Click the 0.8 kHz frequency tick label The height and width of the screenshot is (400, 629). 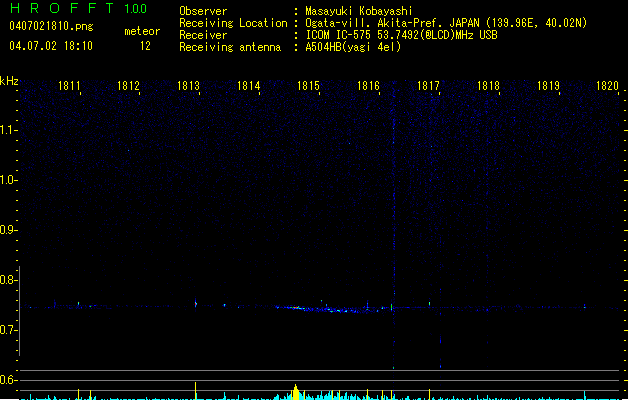pyautogui.click(x=8, y=280)
